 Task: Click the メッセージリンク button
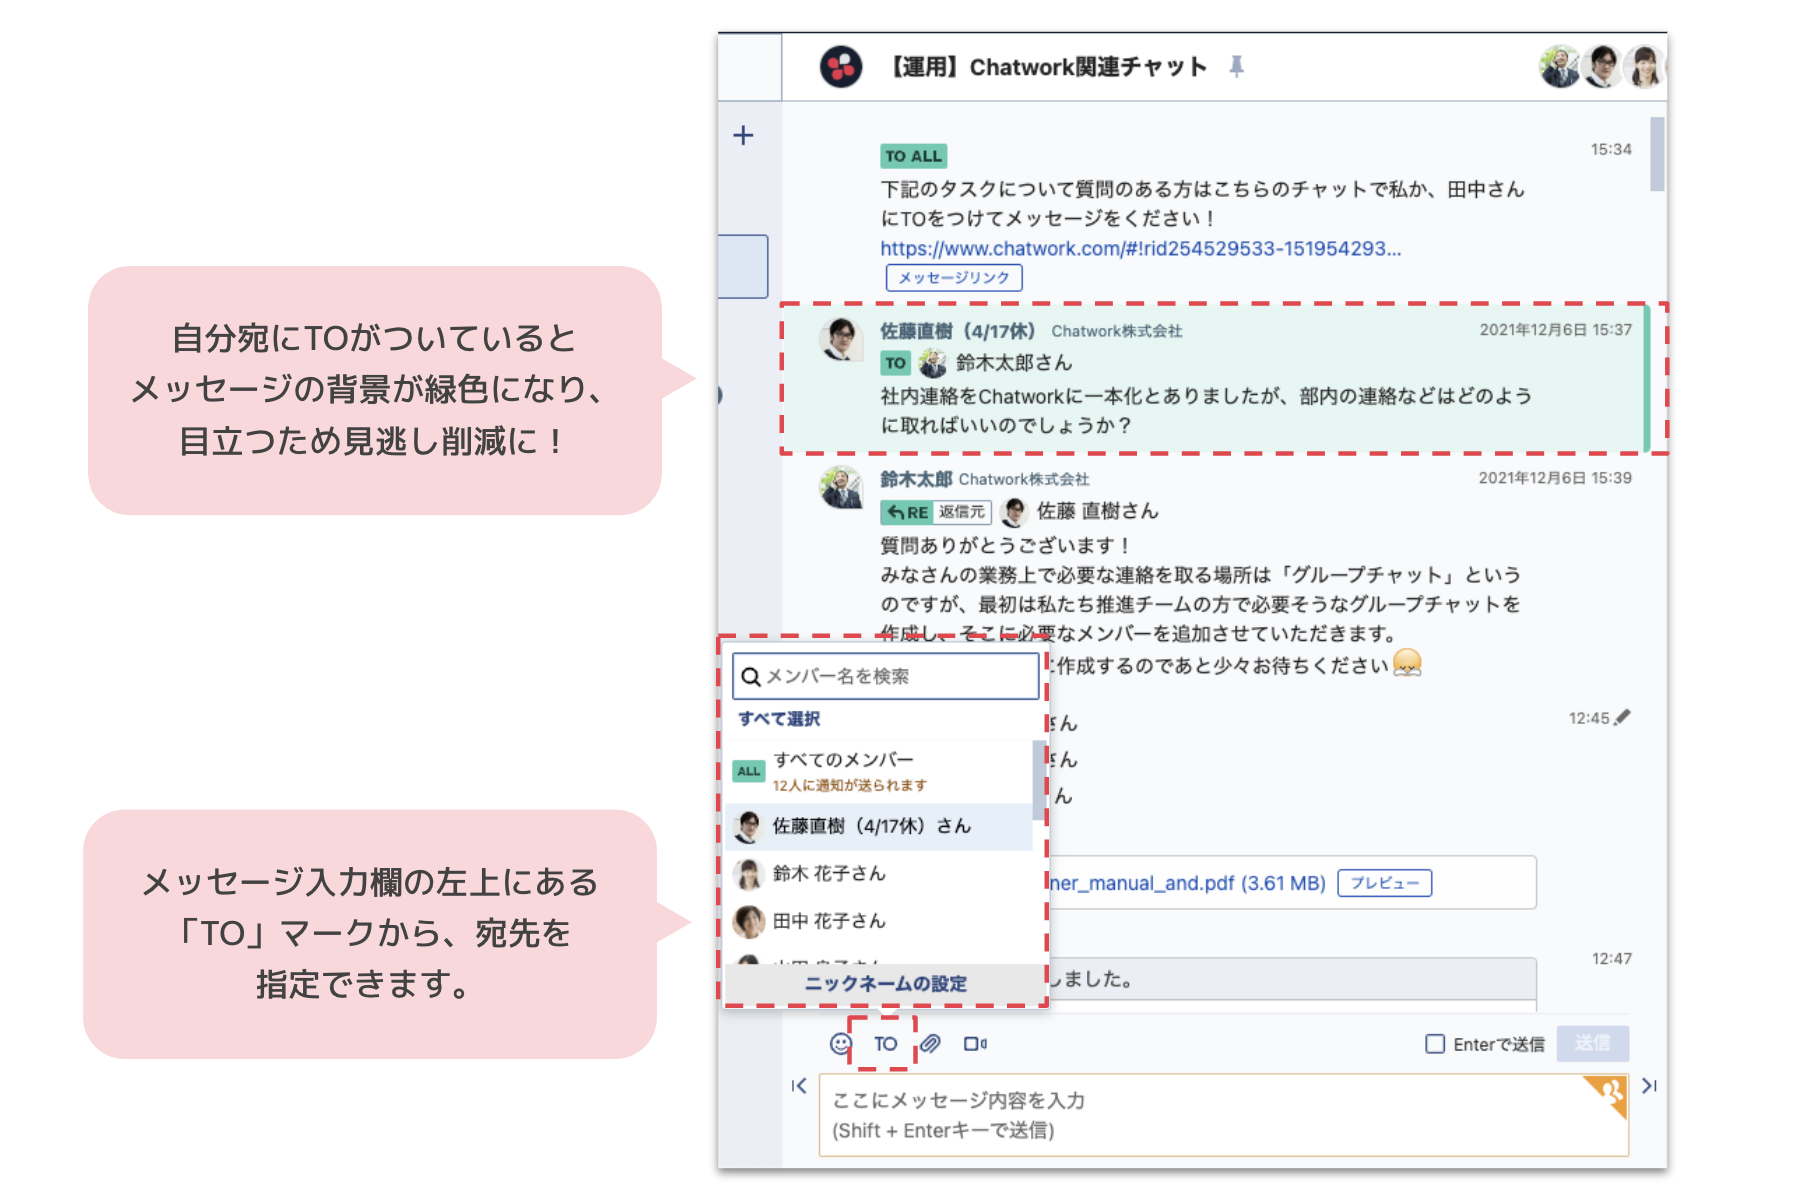(954, 278)
